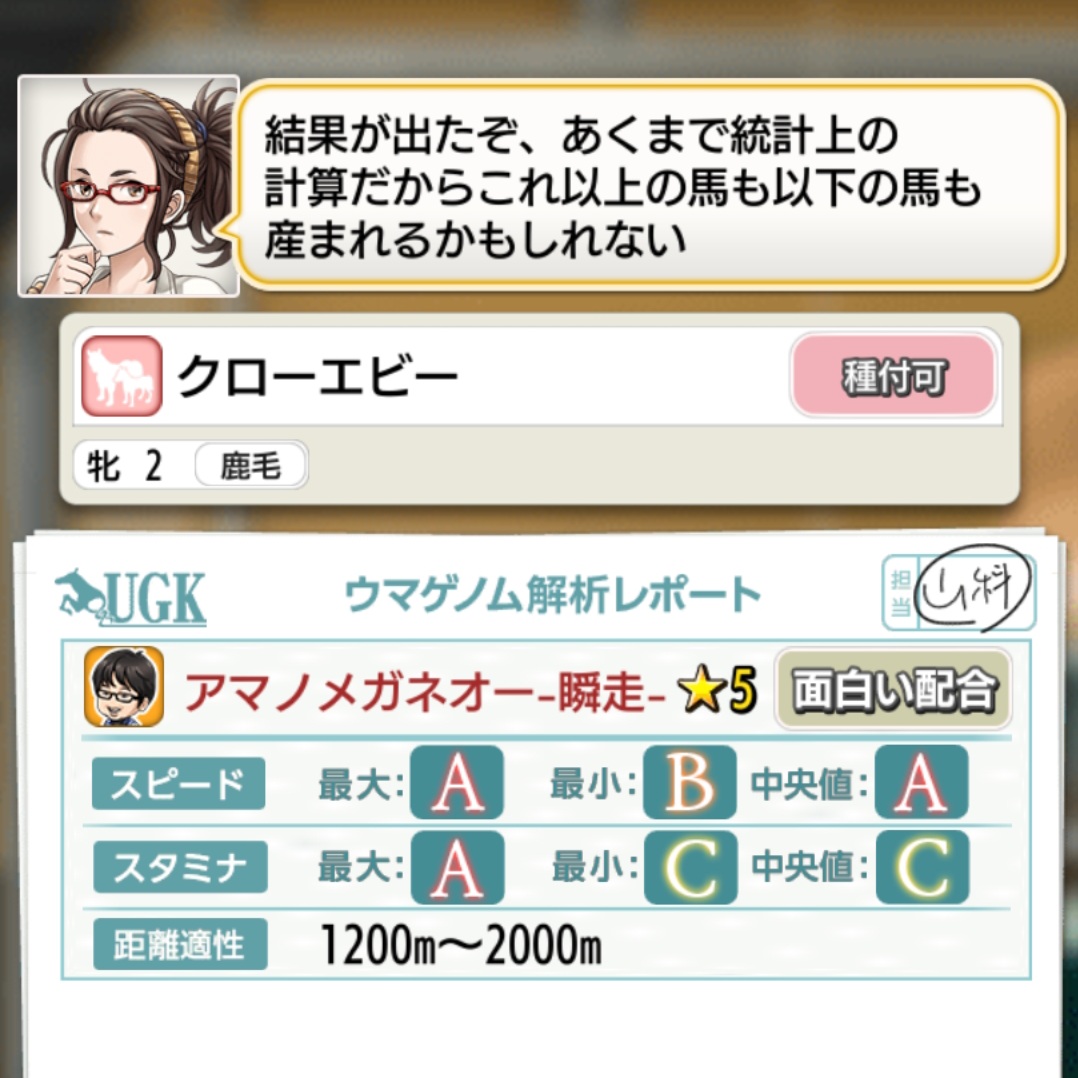Click the speed median A grade badge
The width and height of the screenshot is (1078, 1078).
tap(921, 782)
